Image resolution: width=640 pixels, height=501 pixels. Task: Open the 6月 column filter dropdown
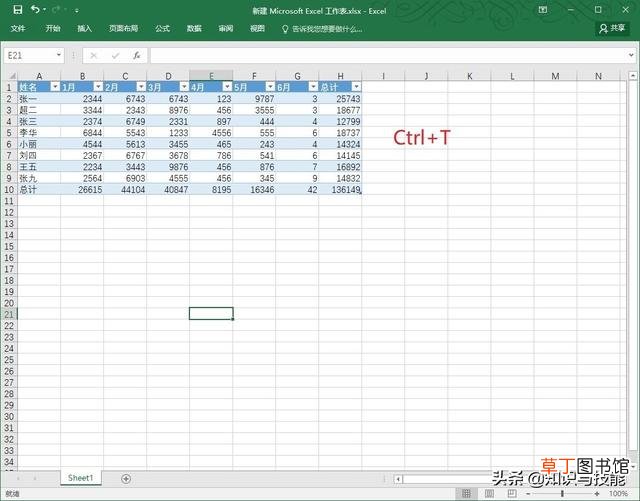tap(313, 87)
